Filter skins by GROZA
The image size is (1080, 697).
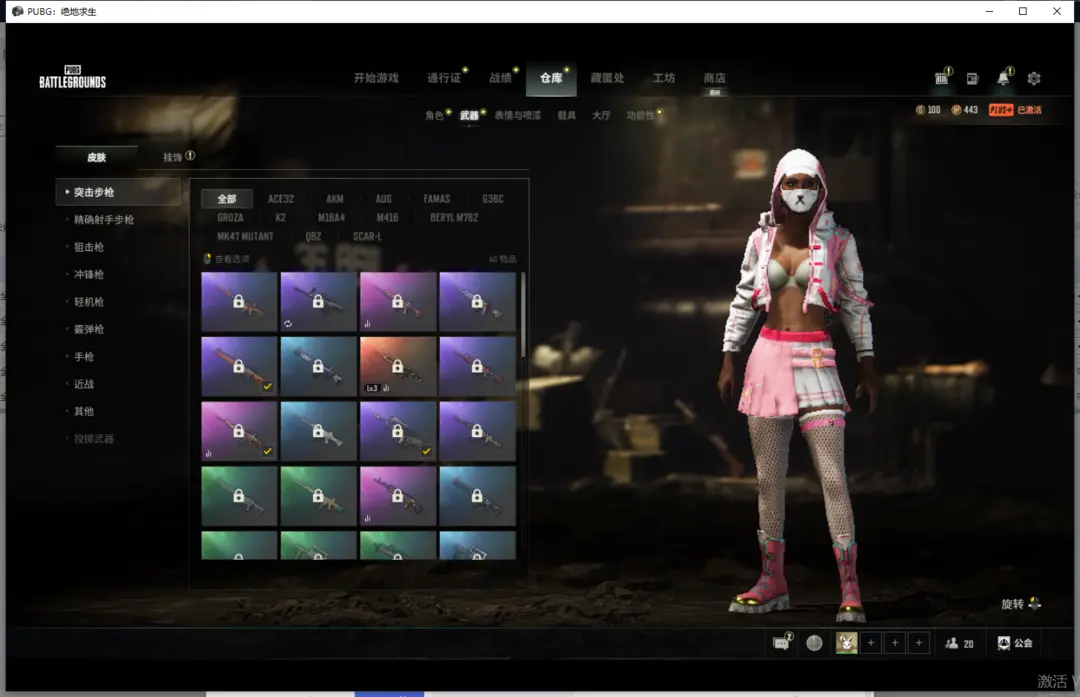coord(230,218)
